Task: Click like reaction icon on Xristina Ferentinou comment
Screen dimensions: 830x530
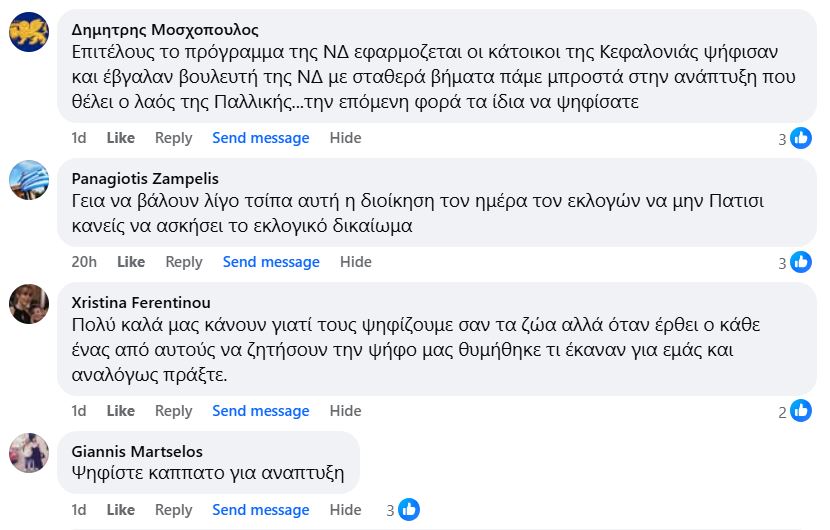Action: coord(801,411)
